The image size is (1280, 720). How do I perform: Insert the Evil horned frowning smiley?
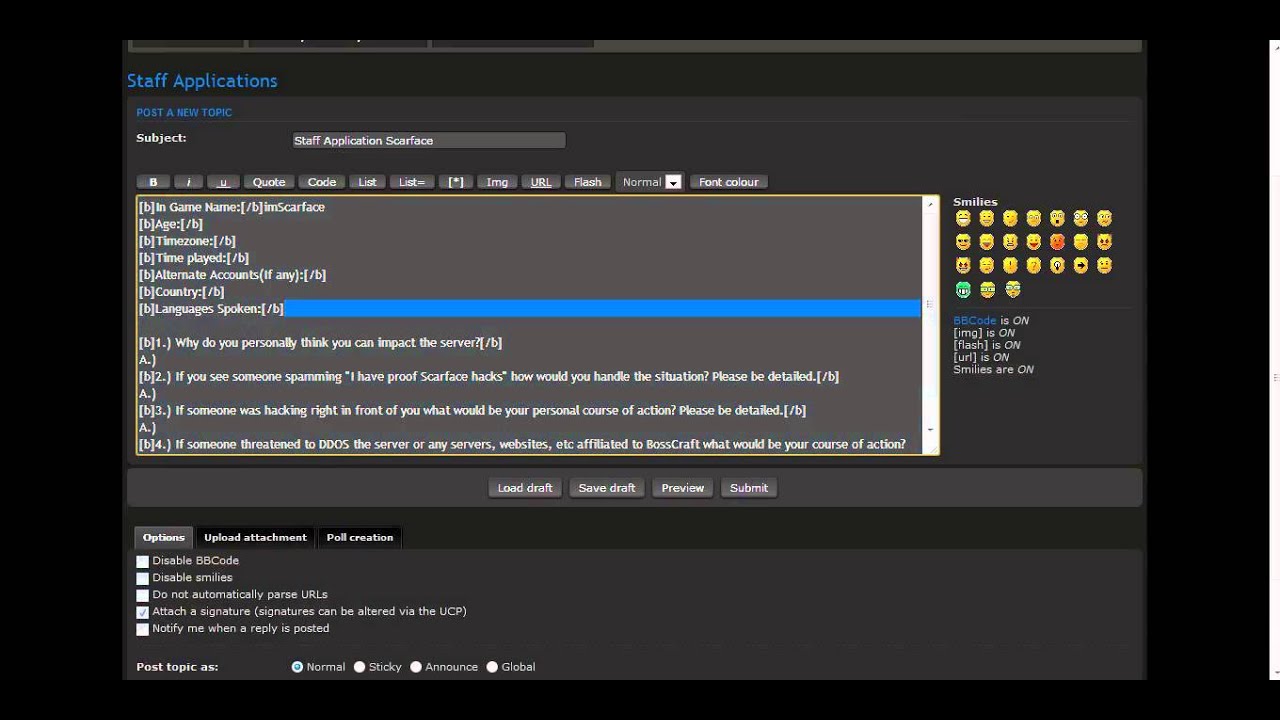1104,242
